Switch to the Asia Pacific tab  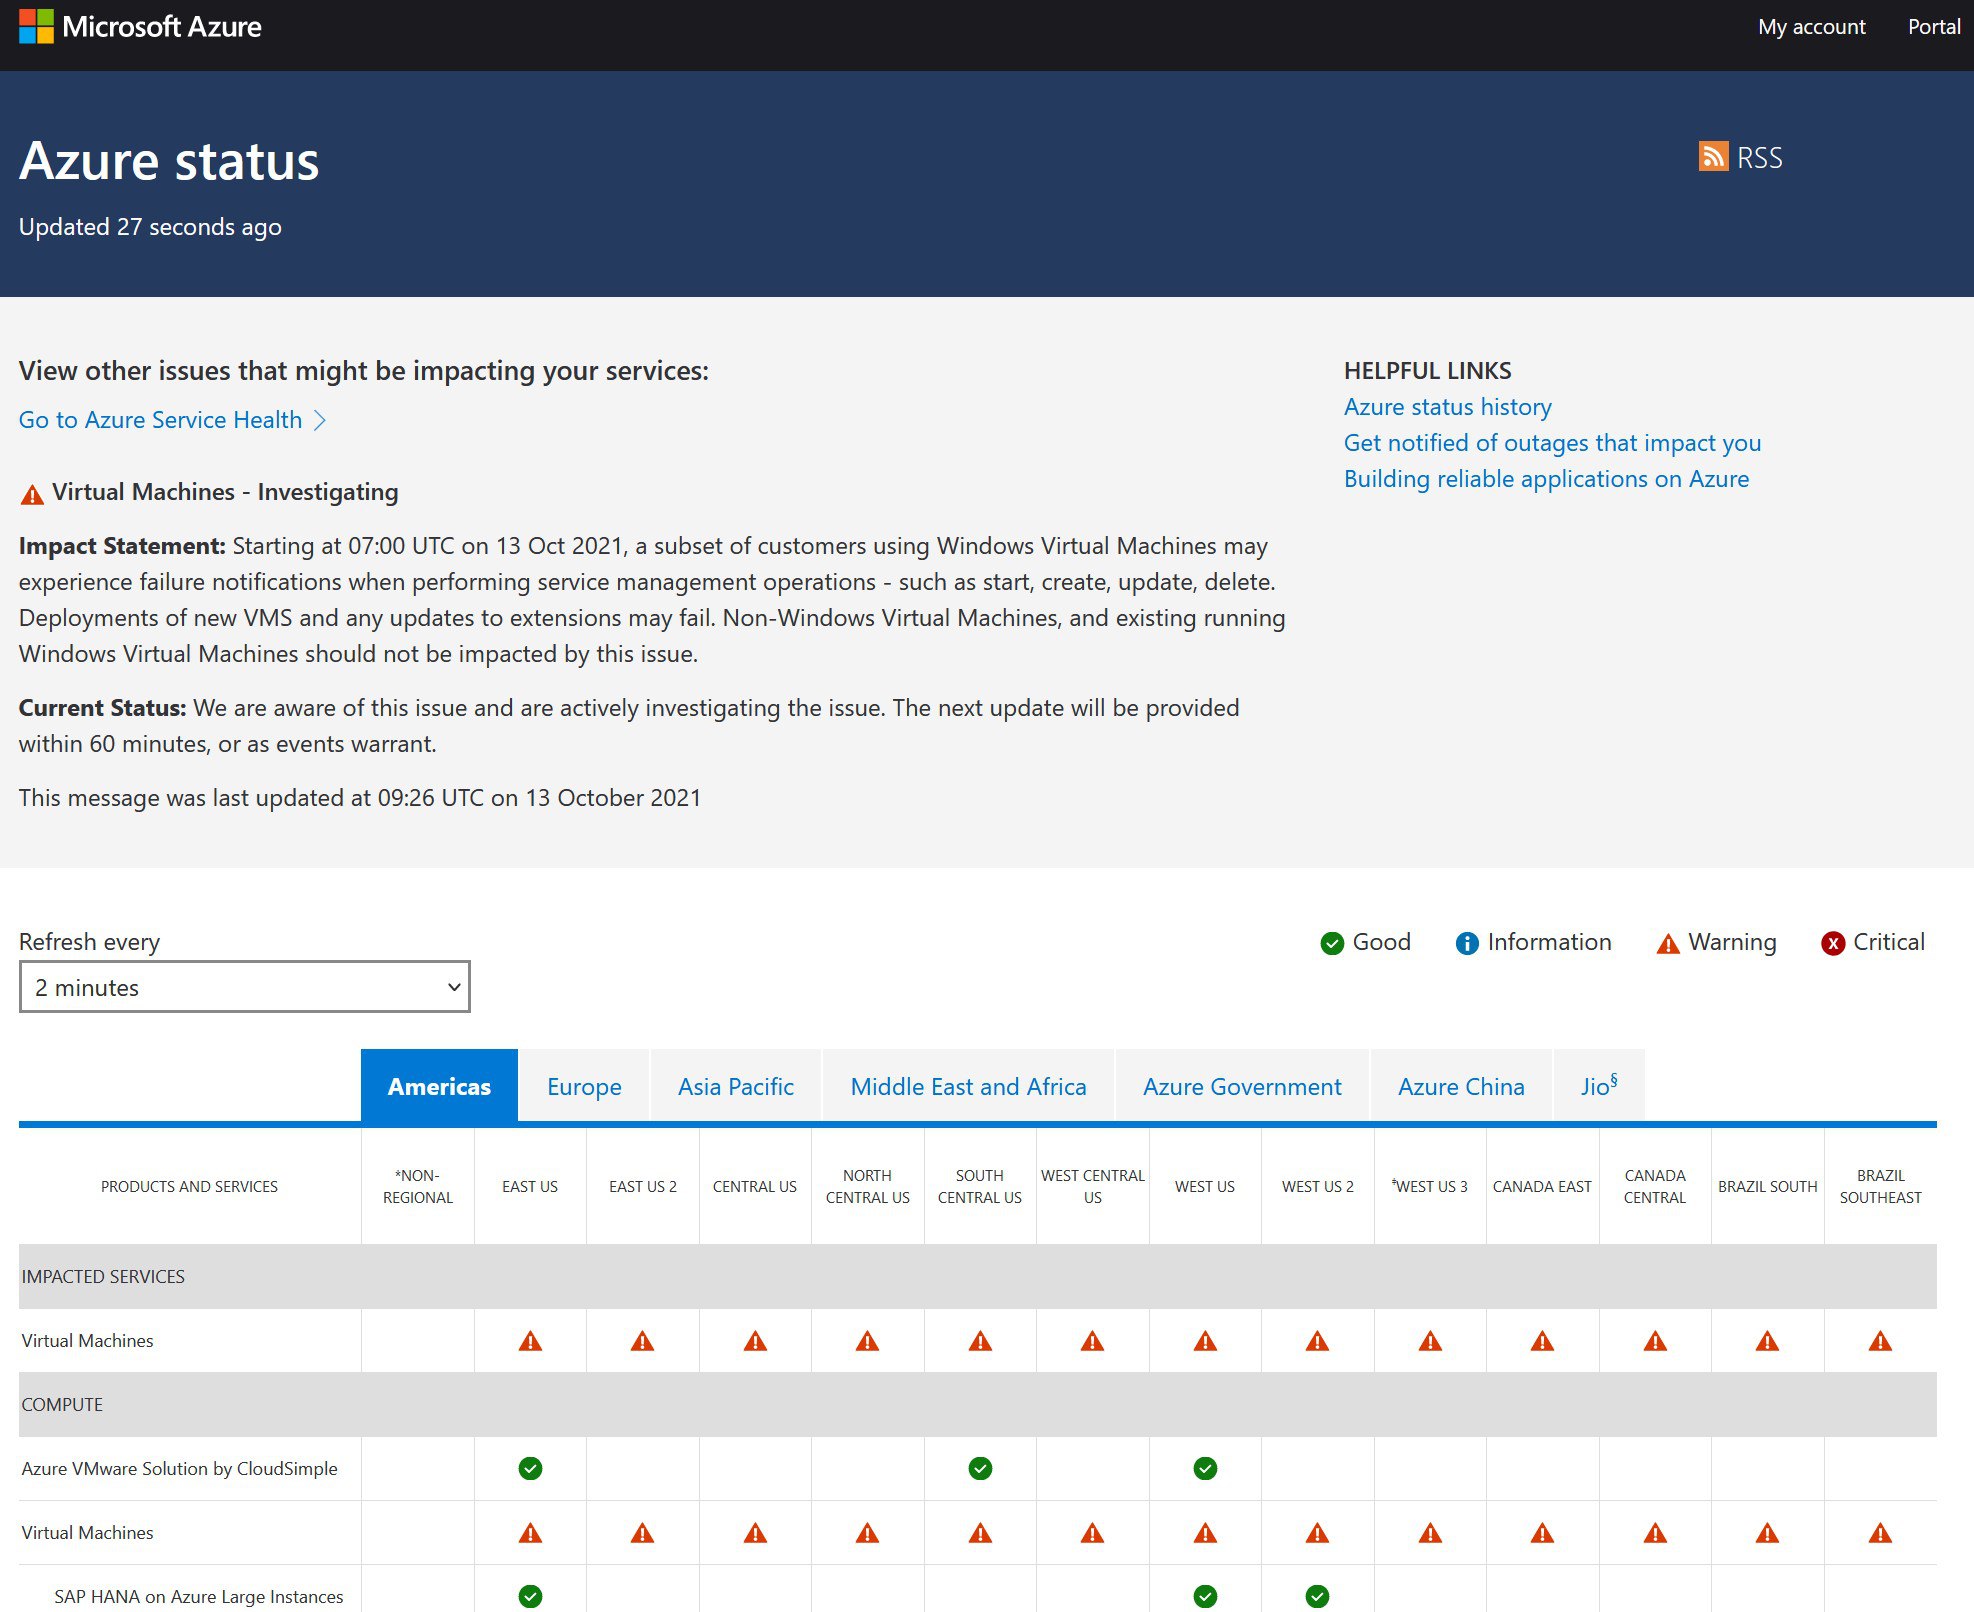pos(736,1086)
